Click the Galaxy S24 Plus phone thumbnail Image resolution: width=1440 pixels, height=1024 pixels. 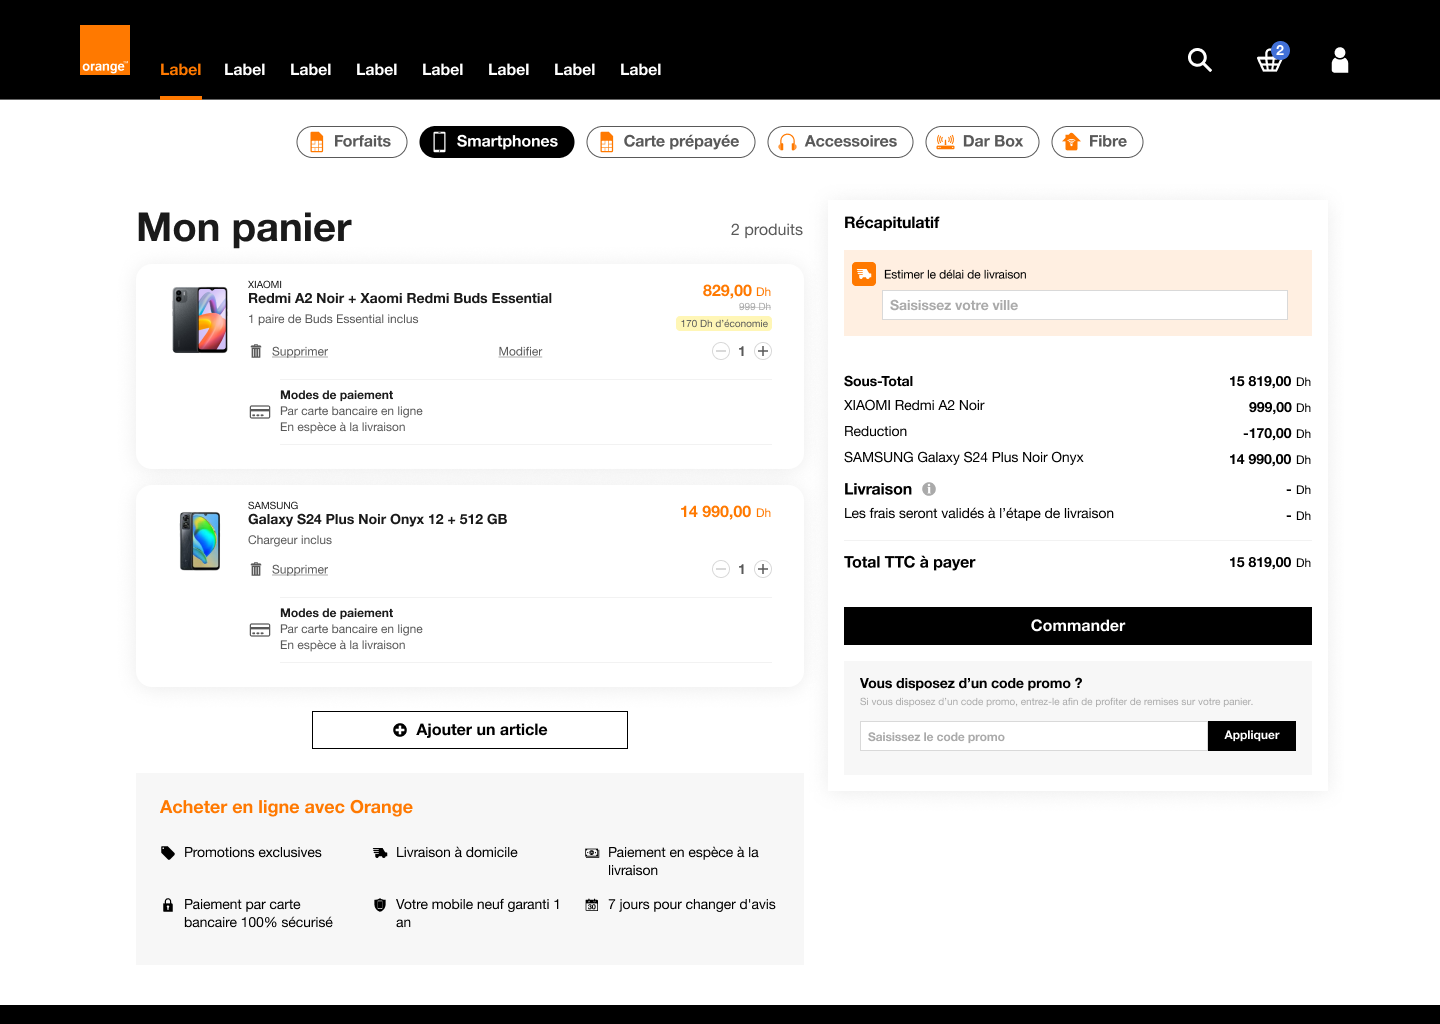tap(200, 541)
